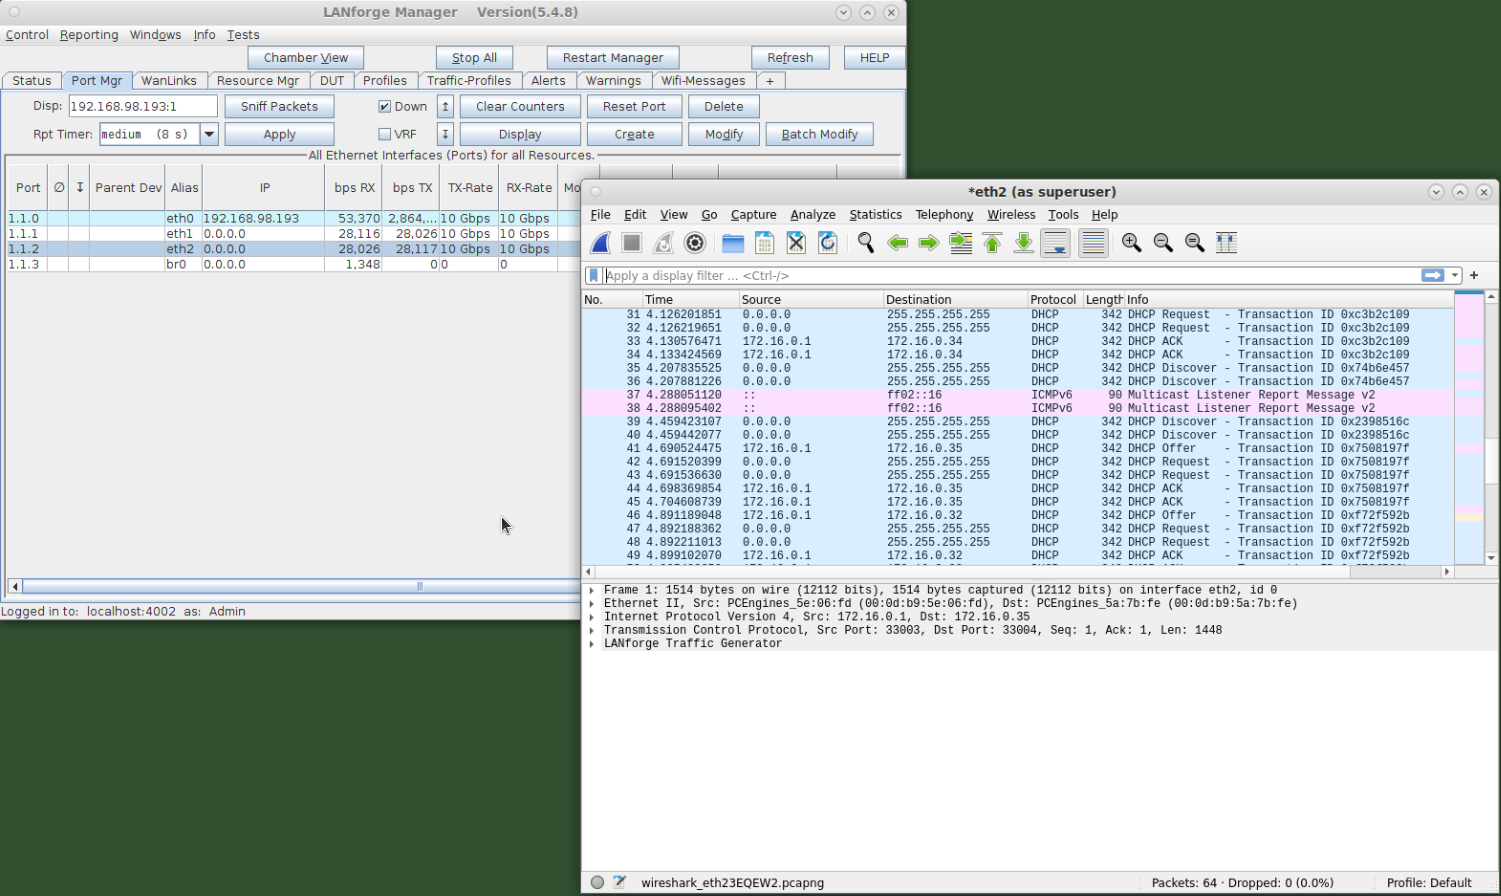Focus the Wireshark display filter field
The image size is (1501, 896).
(x=1010, y=275)
